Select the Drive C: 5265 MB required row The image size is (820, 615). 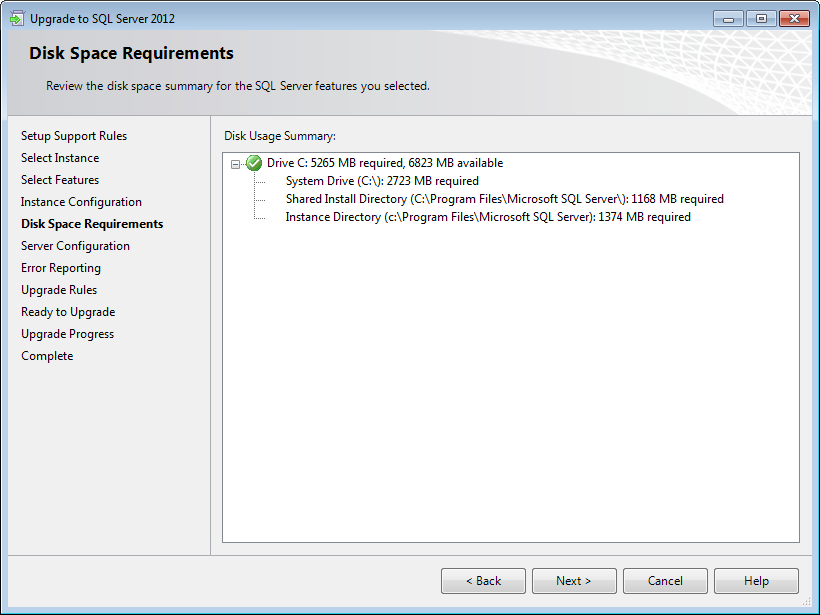point(385,163)
